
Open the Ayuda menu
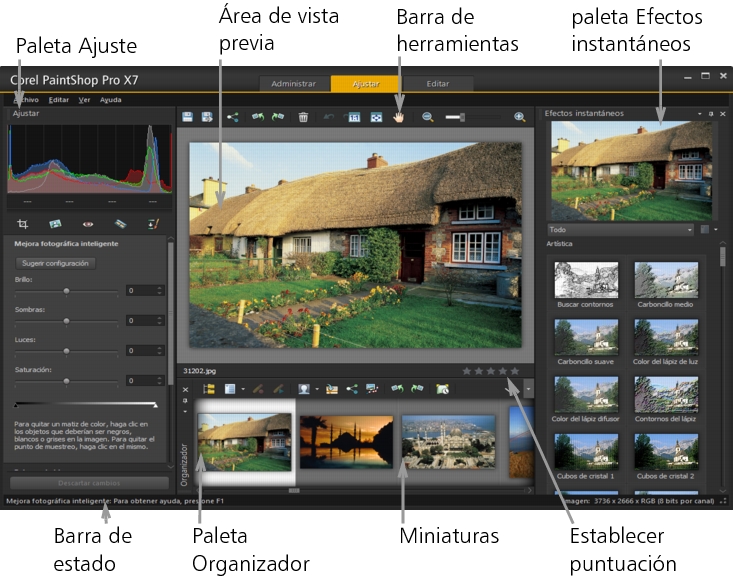point(111,100)
